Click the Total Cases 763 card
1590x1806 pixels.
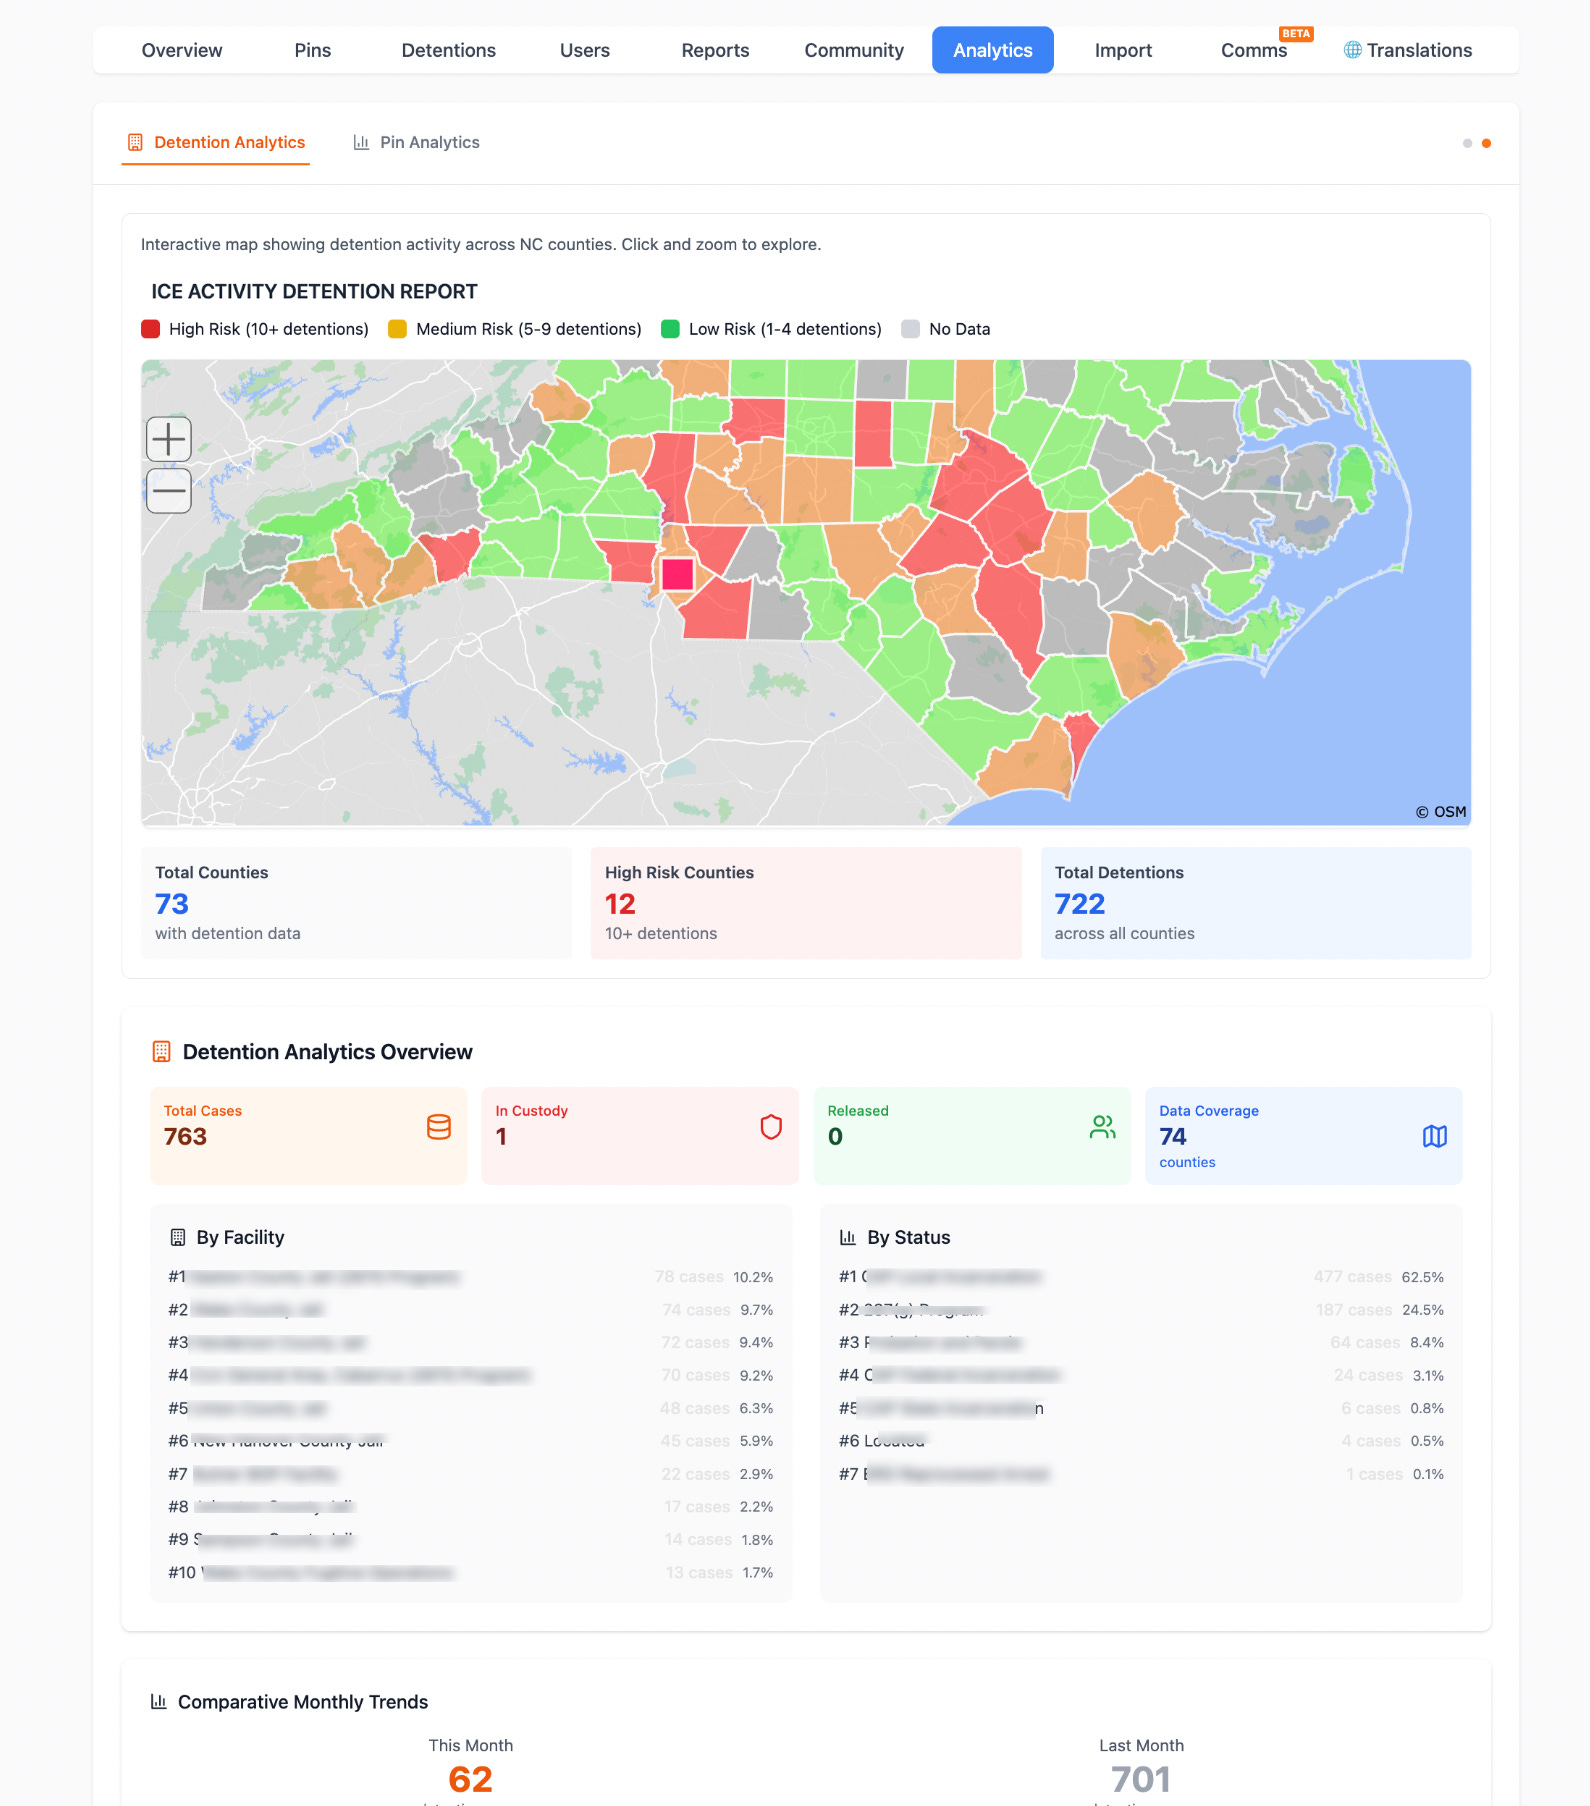click(x=308, y=1136)
